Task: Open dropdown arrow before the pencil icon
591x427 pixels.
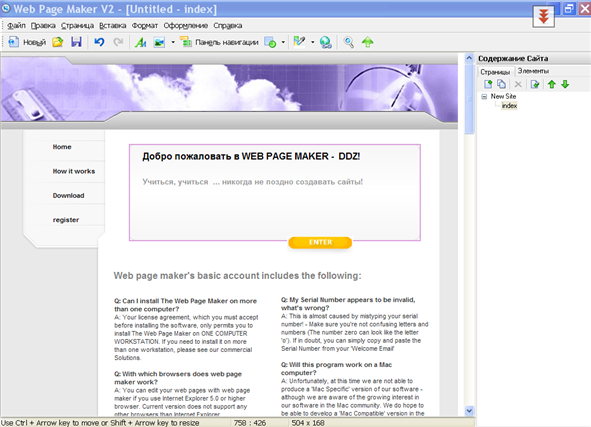Action: (283, 42)
